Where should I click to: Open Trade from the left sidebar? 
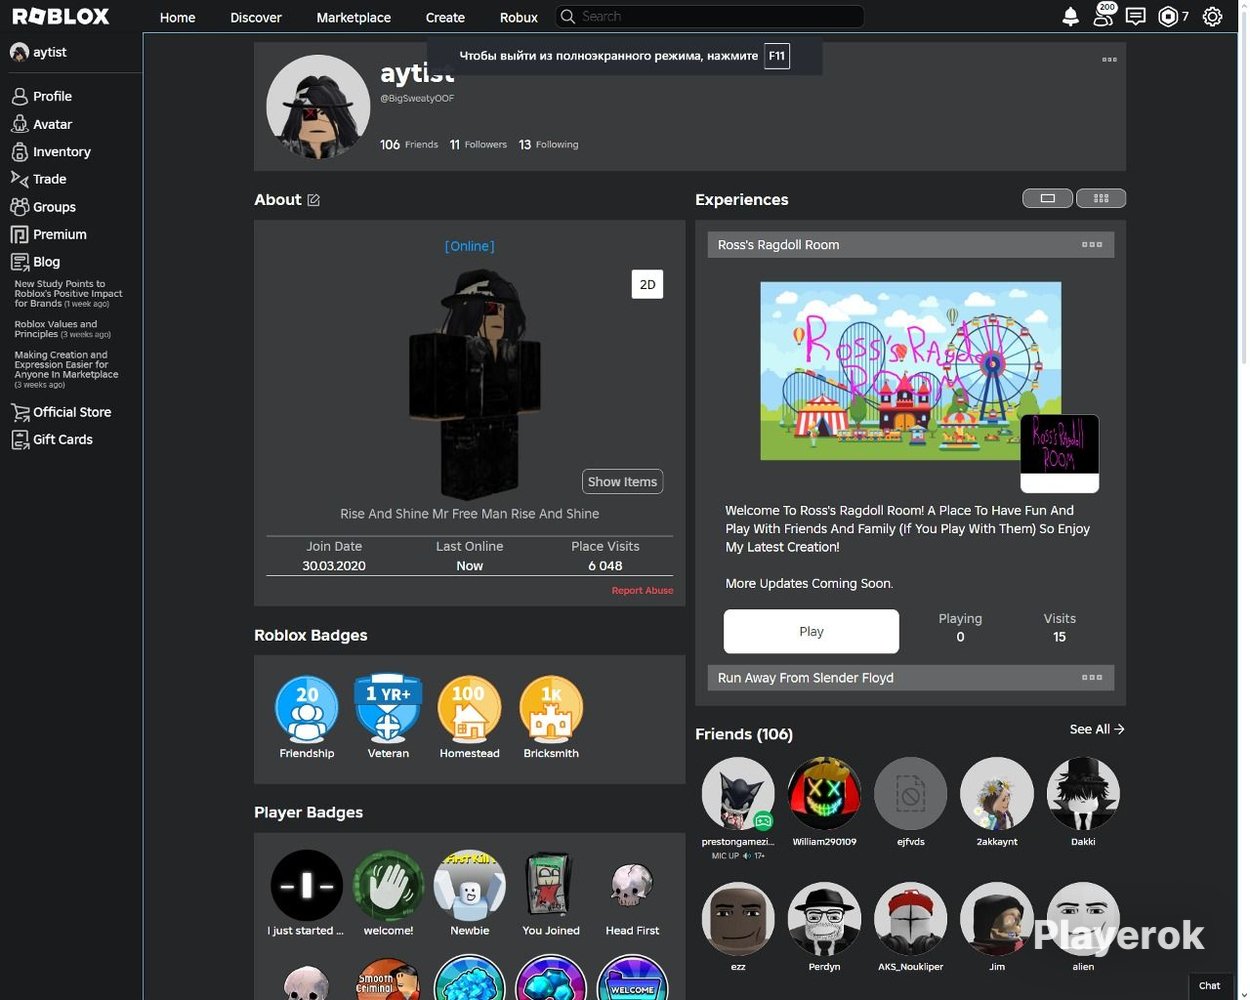point(38,179)
